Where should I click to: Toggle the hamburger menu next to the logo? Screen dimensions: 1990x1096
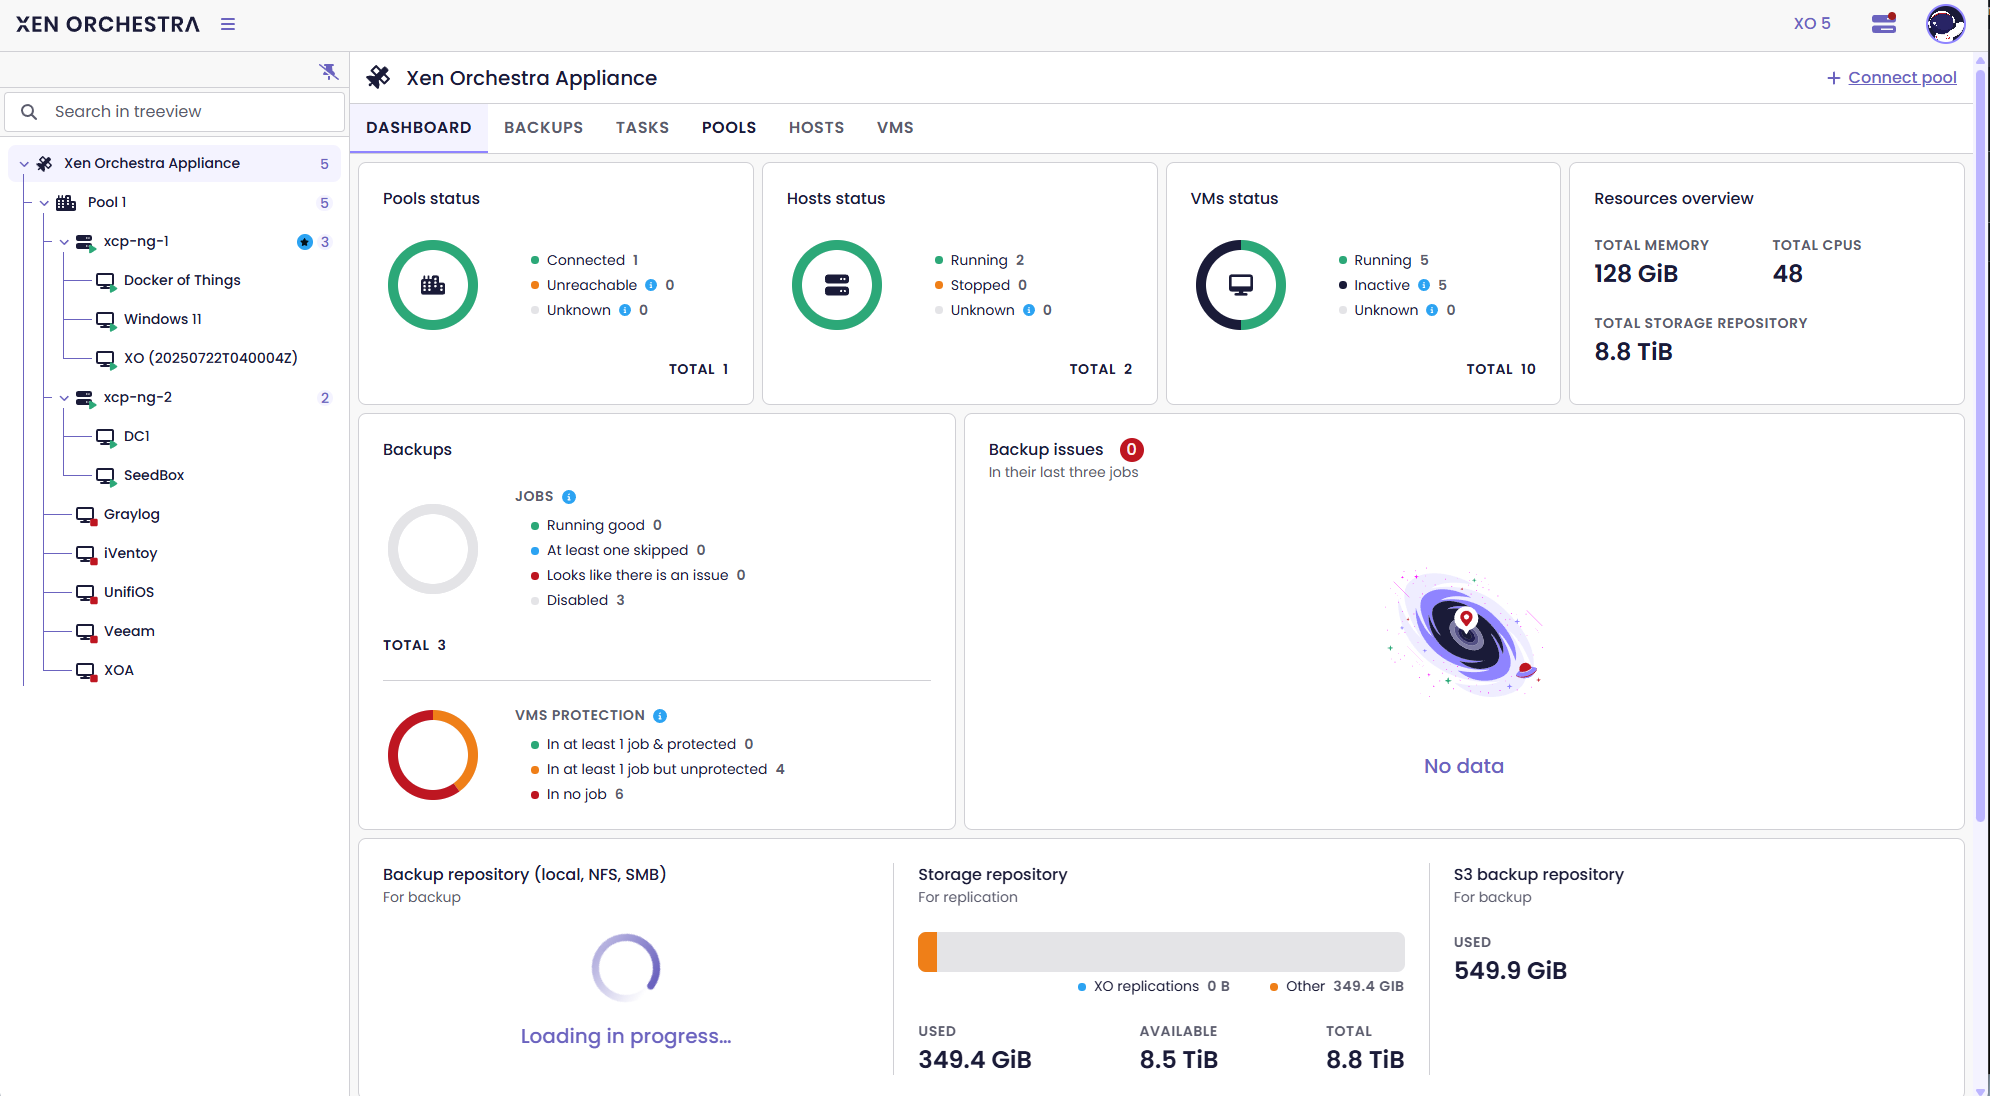pyautogui.click(x=228, y=24)
